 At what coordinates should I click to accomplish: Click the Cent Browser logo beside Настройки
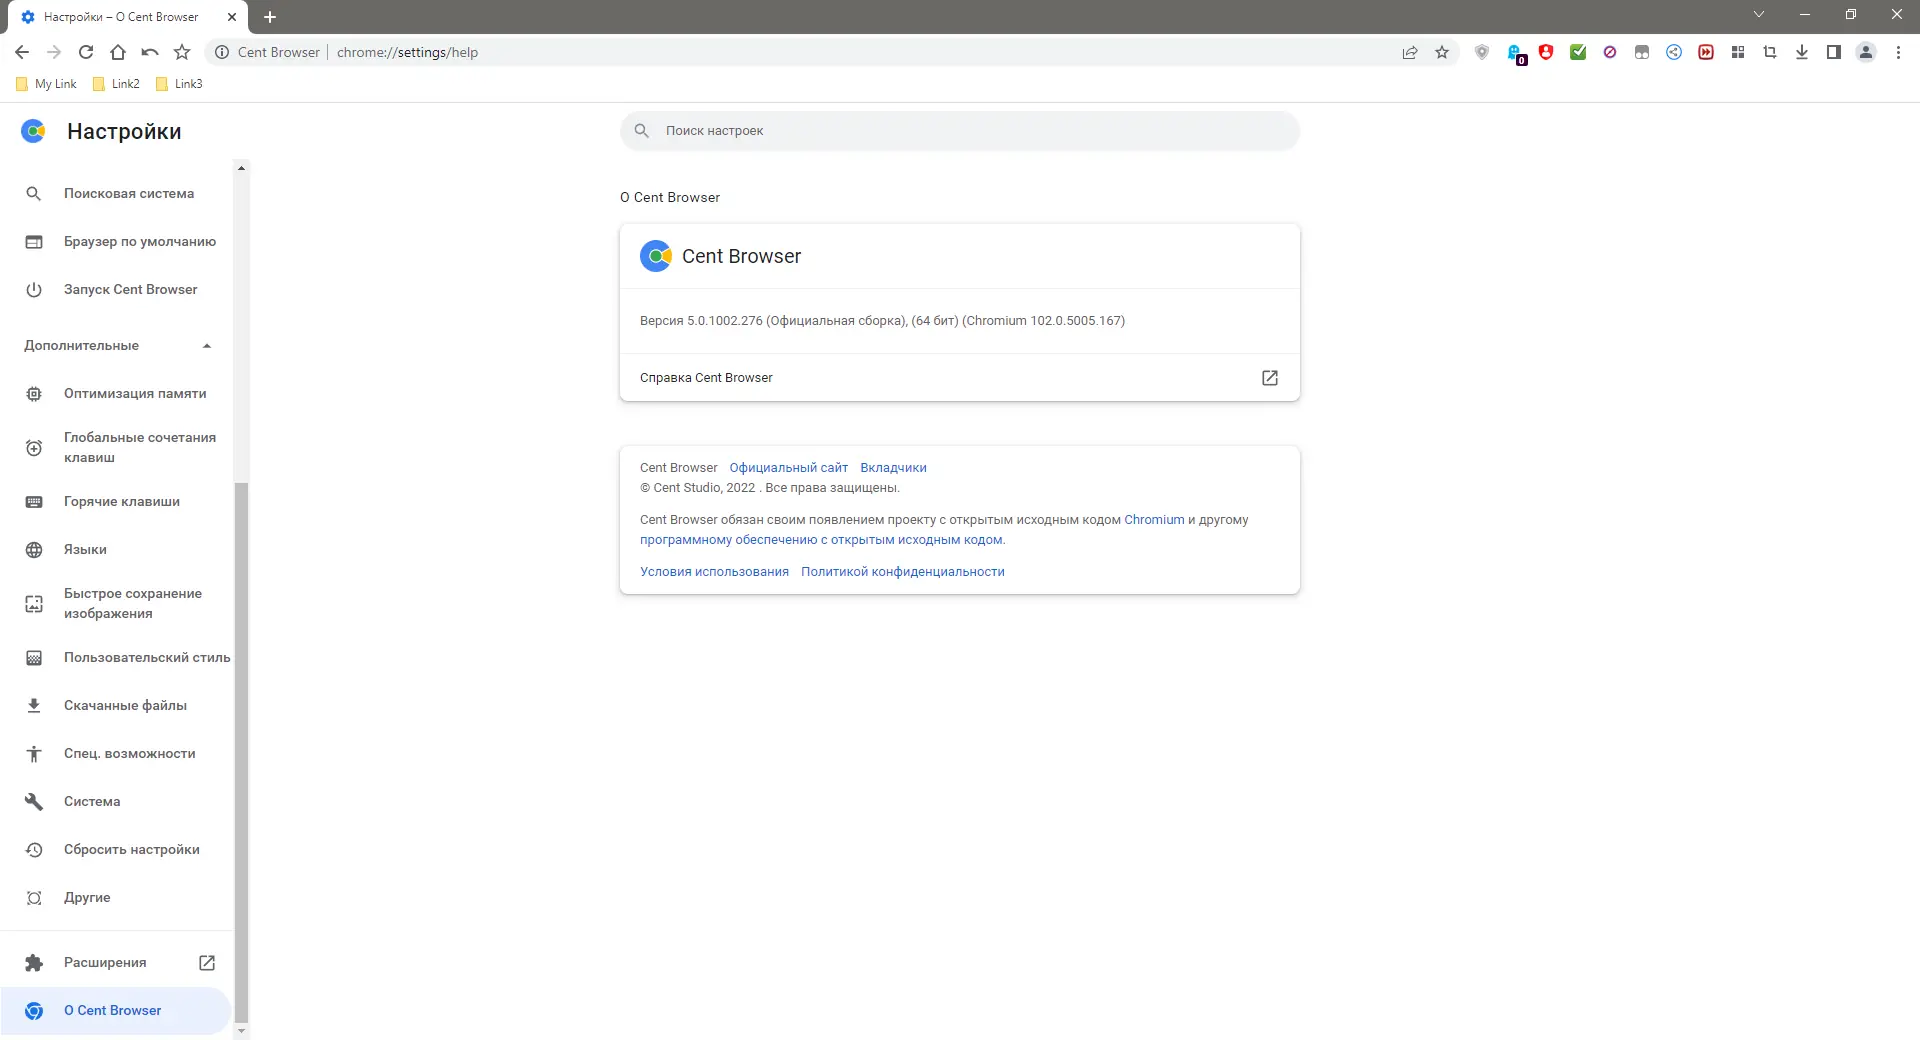point(34,131)
